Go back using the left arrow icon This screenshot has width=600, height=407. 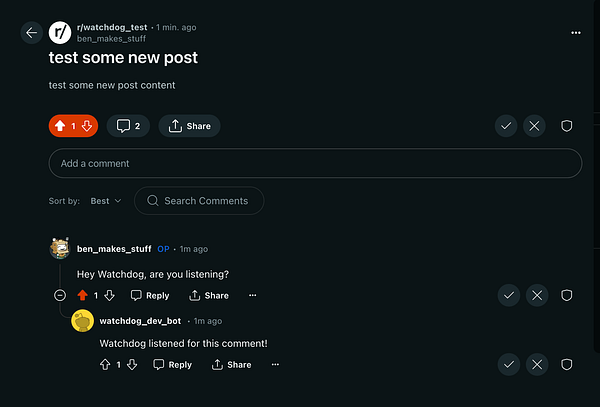pyautogui.click(x=31, y=33)
